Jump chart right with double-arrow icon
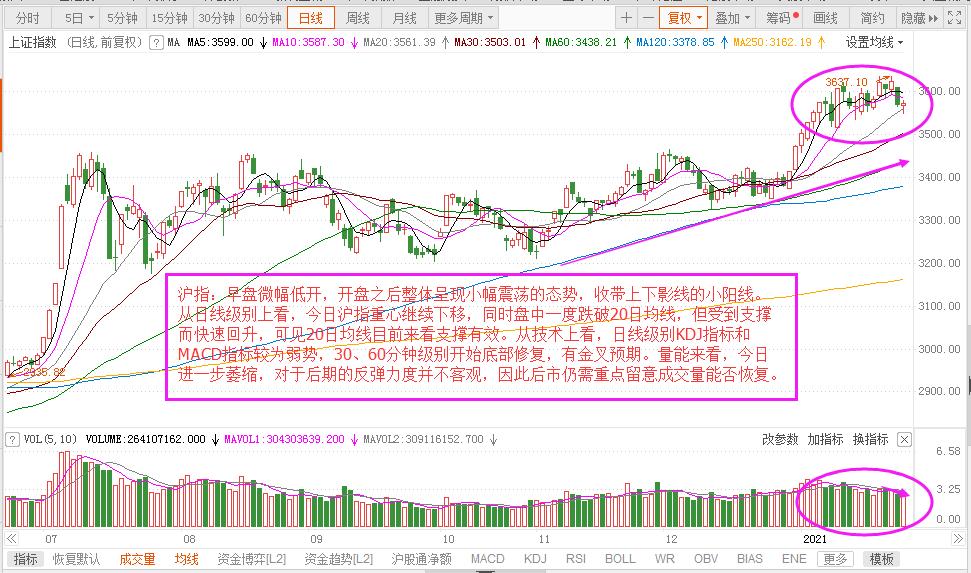The height and width of the screenshot is (573, 971). coord(959,538)
